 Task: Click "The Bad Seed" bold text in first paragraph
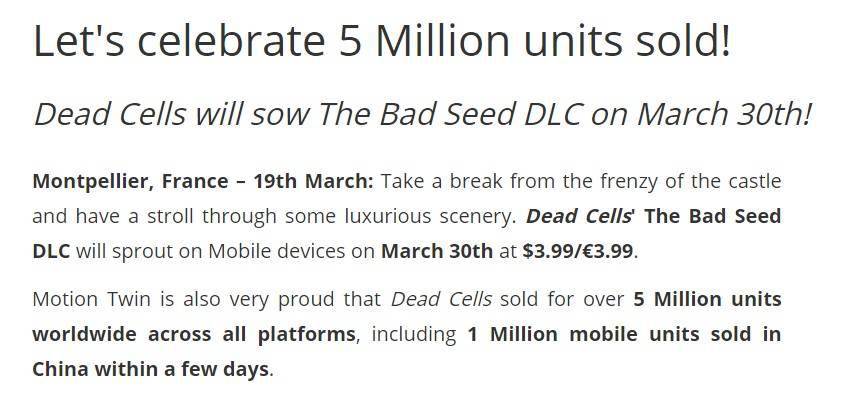coord(713,216)
